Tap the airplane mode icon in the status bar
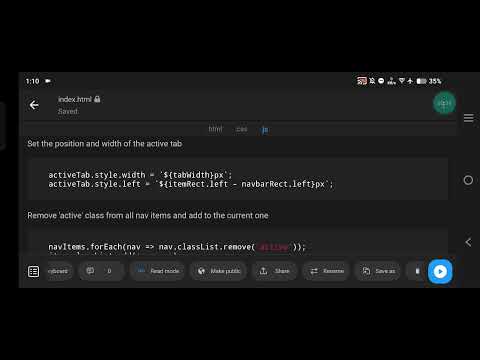This screenshot has height=360, width=480. point(410,81)
